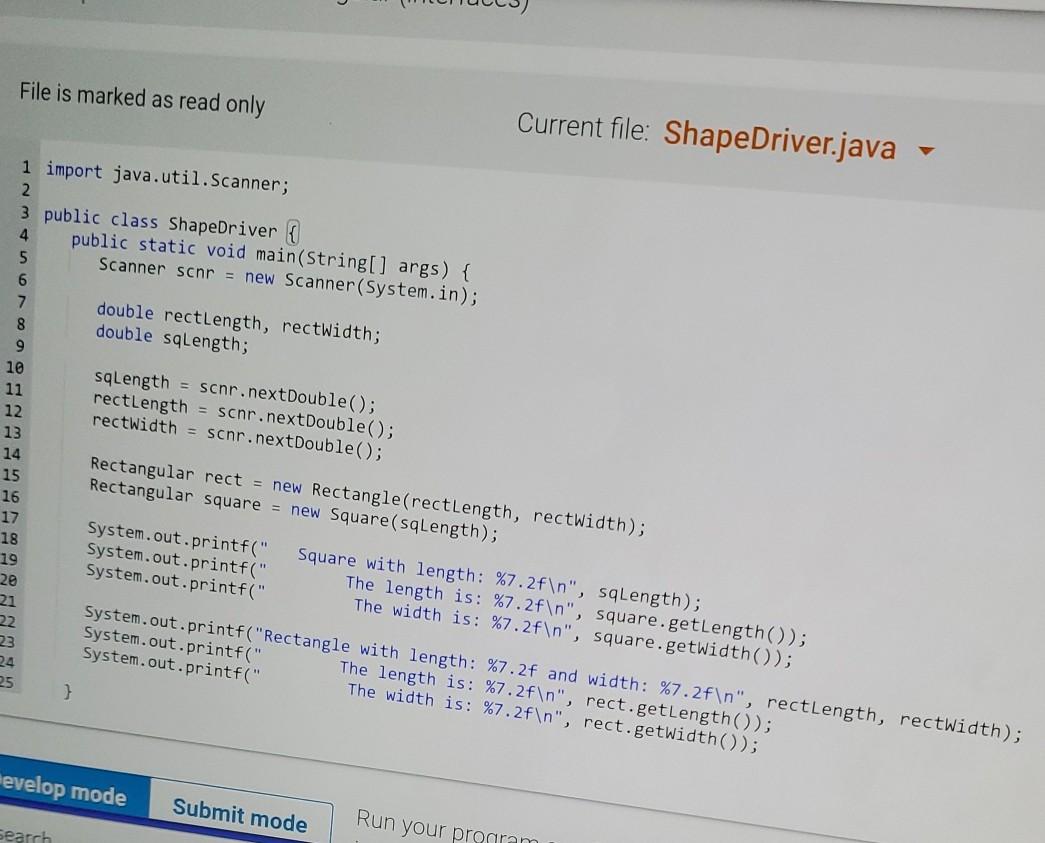Click the 'sqLength = scnr.nextDouble()' line
Image resolution: width=1045 pixels, height=843 pixels.
point(235,391)
